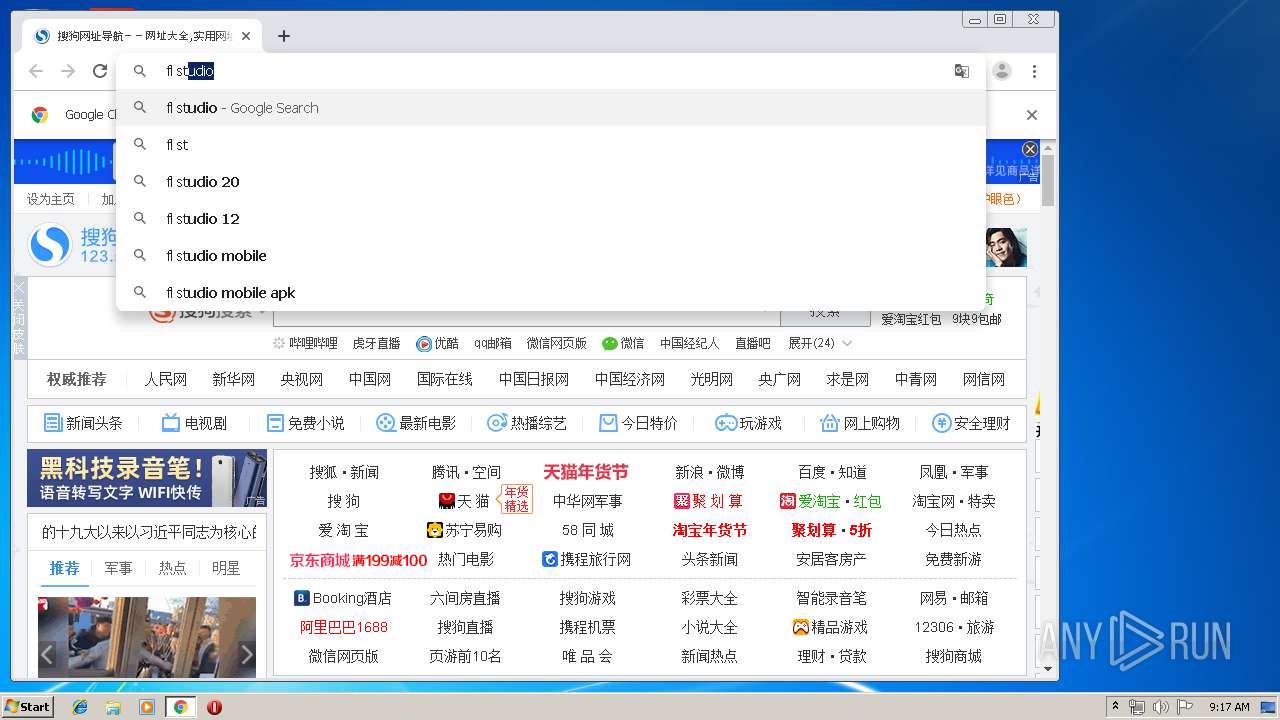Click the 9:17 AM clock
1280x720 pixels.
(x=1229, y=707)
